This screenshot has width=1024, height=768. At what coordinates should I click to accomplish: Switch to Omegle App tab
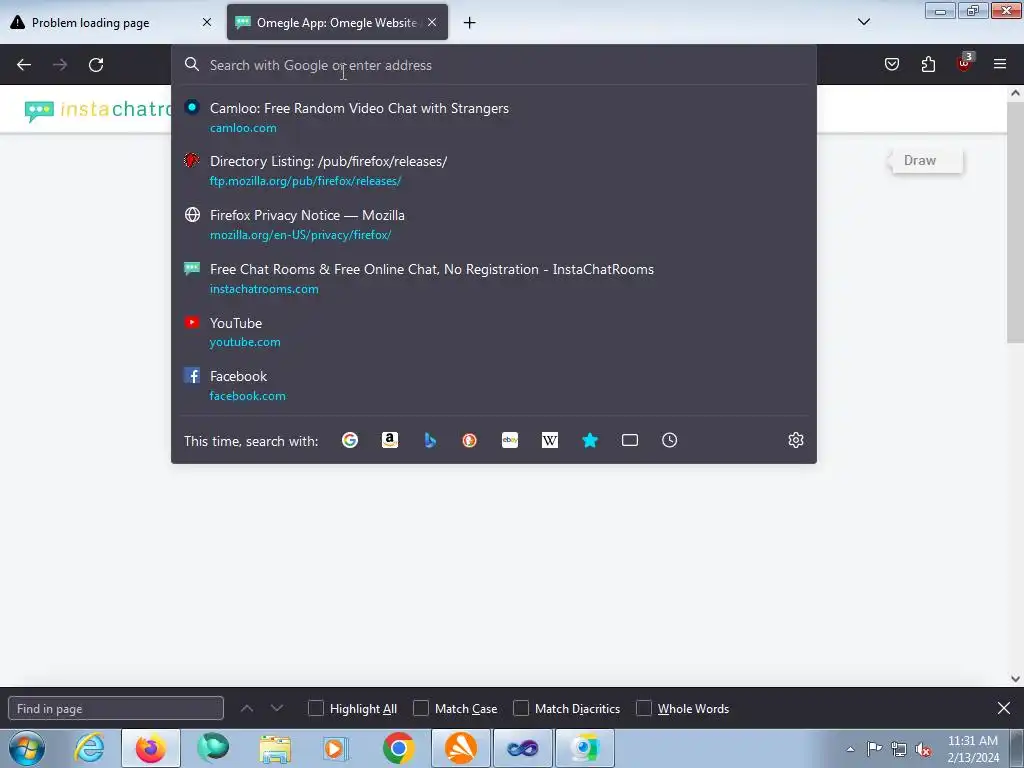[x=337, y=22]
